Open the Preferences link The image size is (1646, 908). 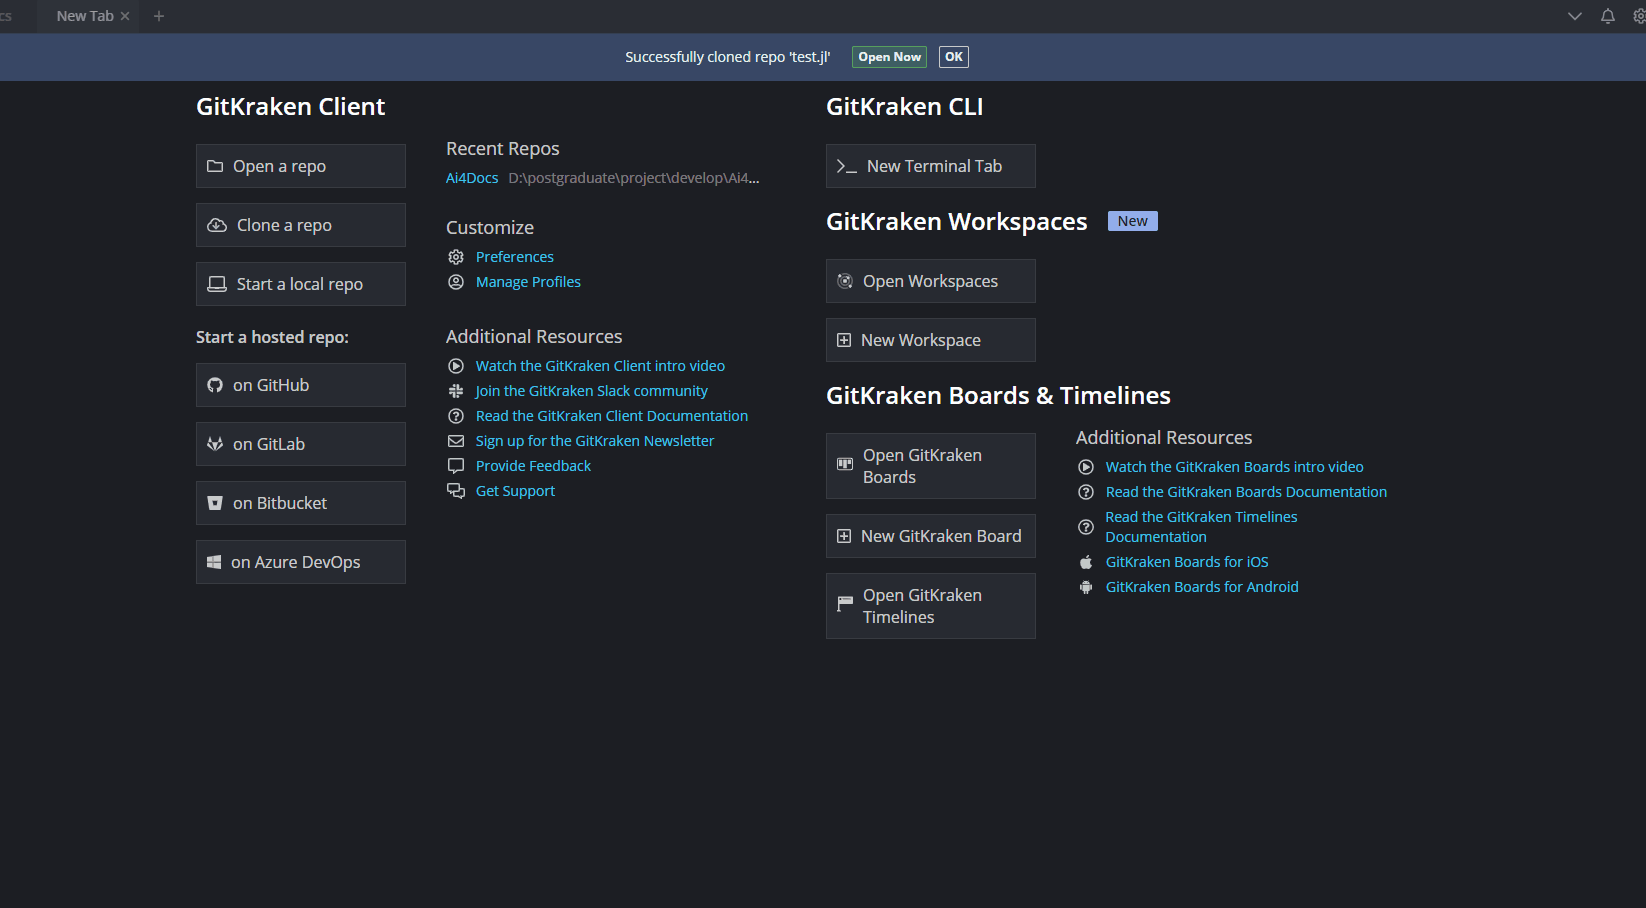coord(514,257)
